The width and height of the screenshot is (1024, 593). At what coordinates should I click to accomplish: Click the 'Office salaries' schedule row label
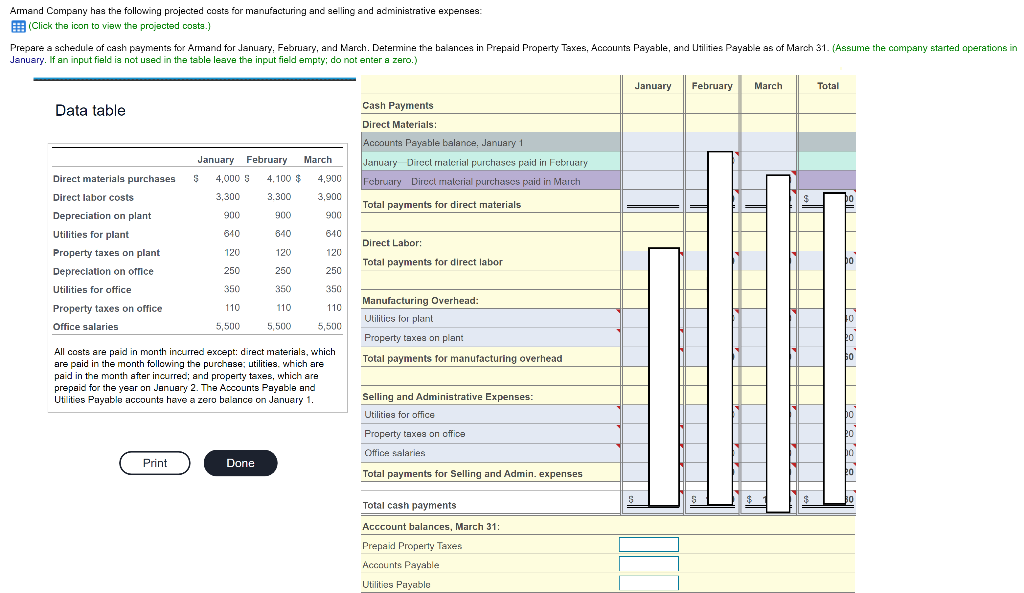pyautogui.click(x=394, y=453)
